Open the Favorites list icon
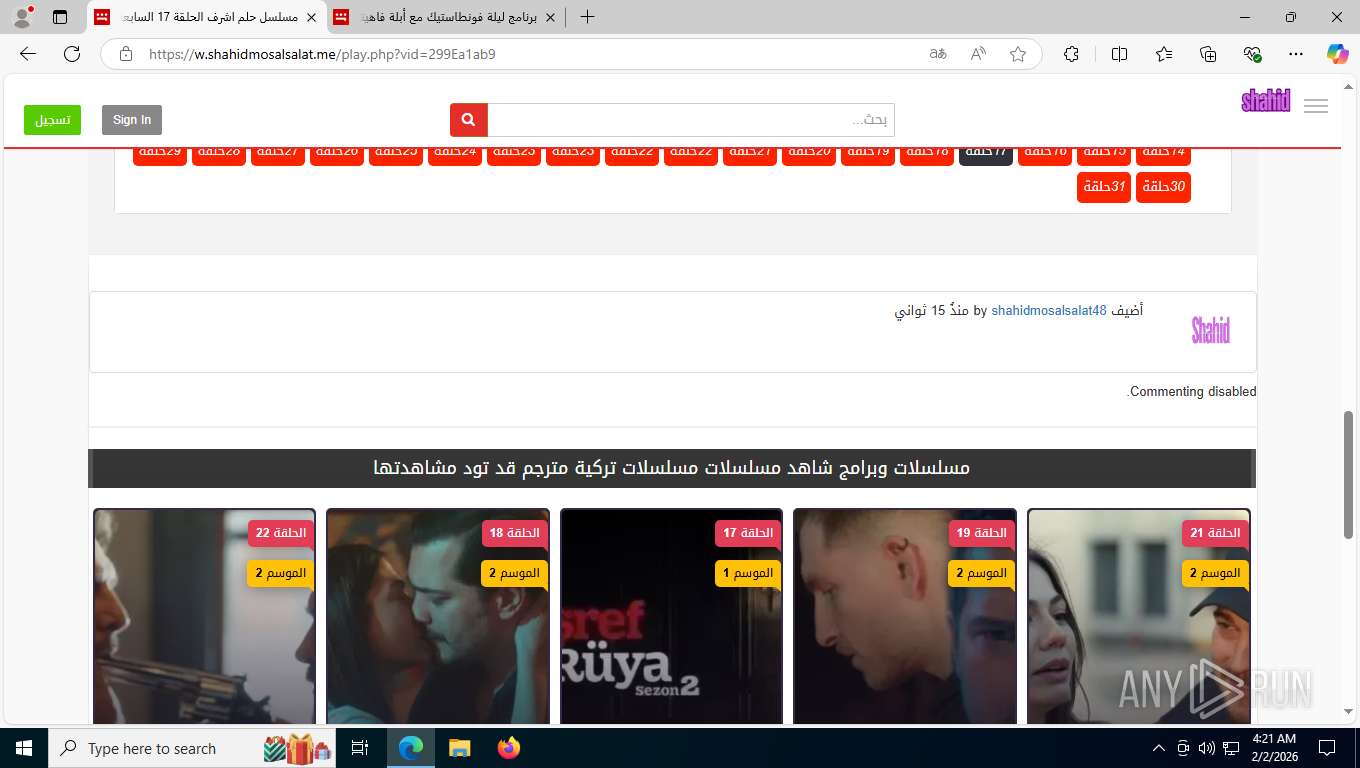 tap(1164, 54)
